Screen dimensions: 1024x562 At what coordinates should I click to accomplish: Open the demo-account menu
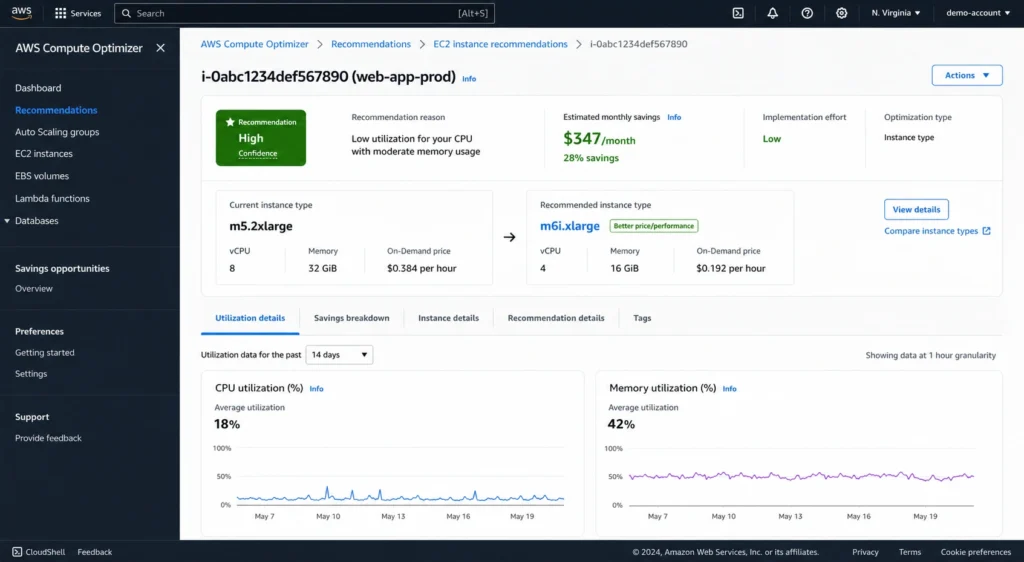pos(978,13)
